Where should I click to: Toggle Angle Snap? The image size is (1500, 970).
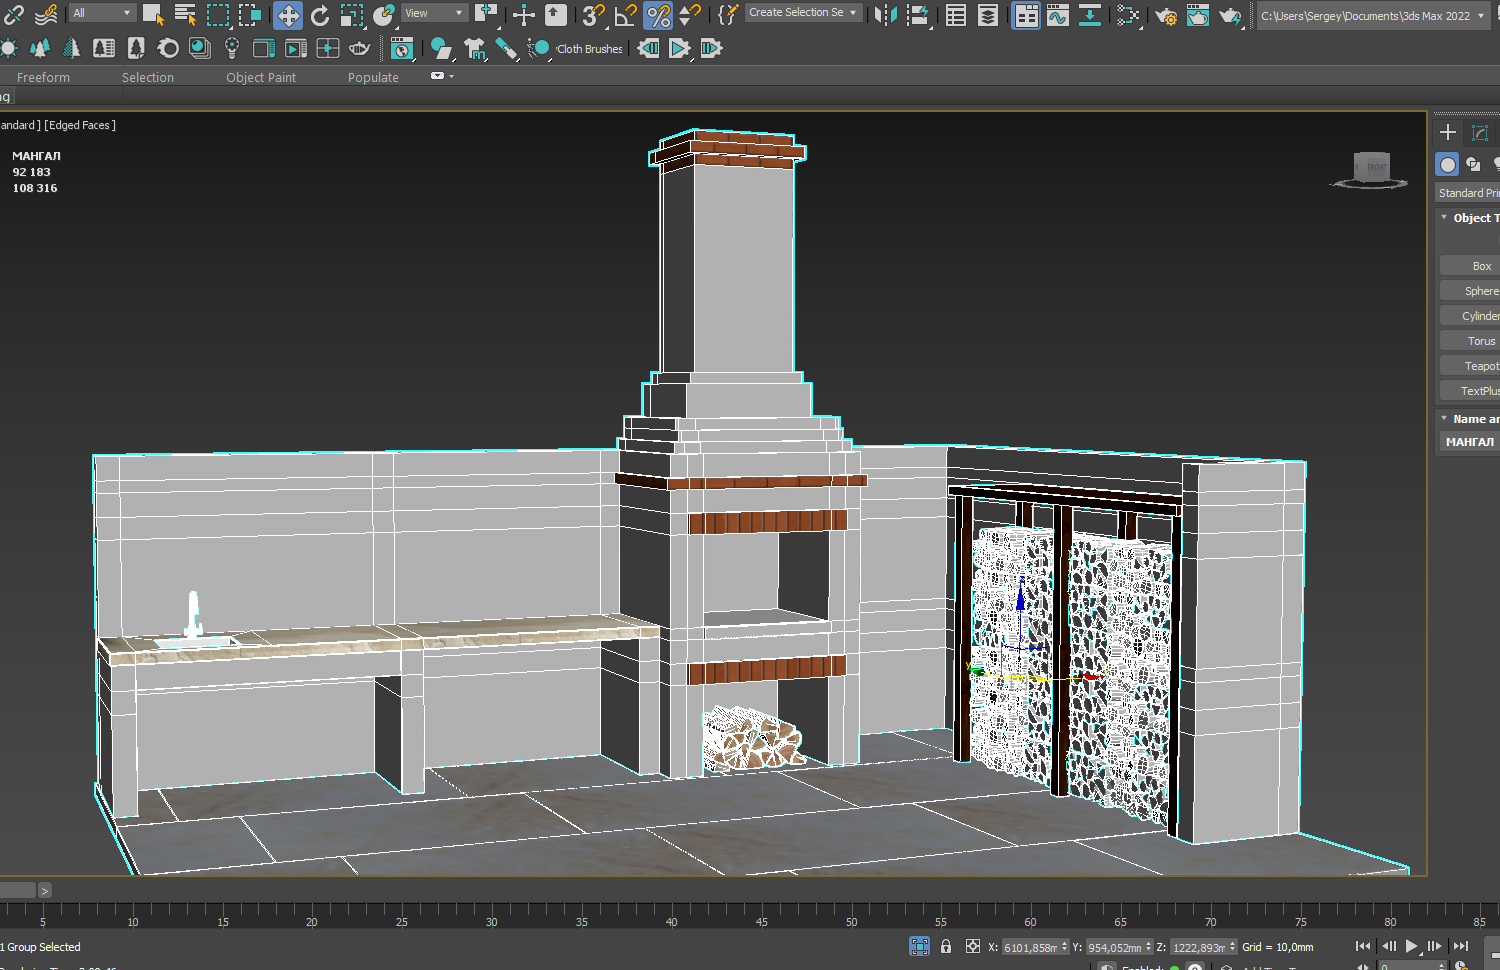(x=626, y=15)
